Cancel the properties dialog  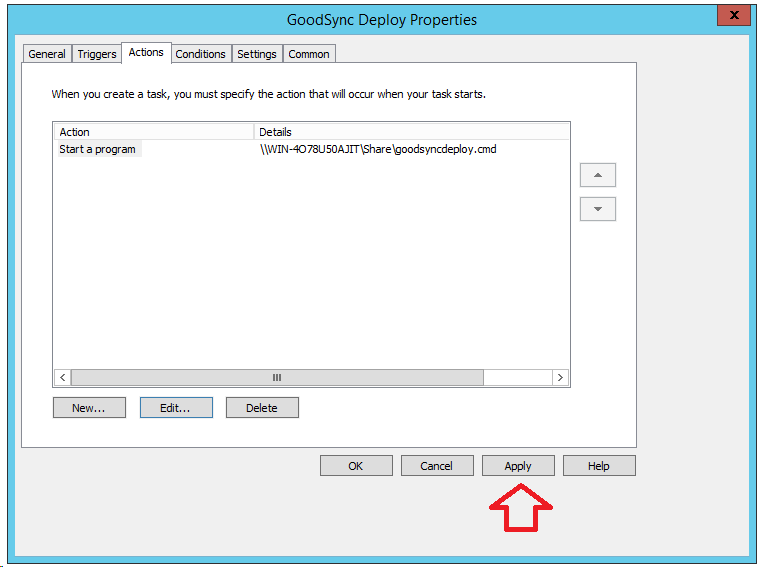click(437, 465)
